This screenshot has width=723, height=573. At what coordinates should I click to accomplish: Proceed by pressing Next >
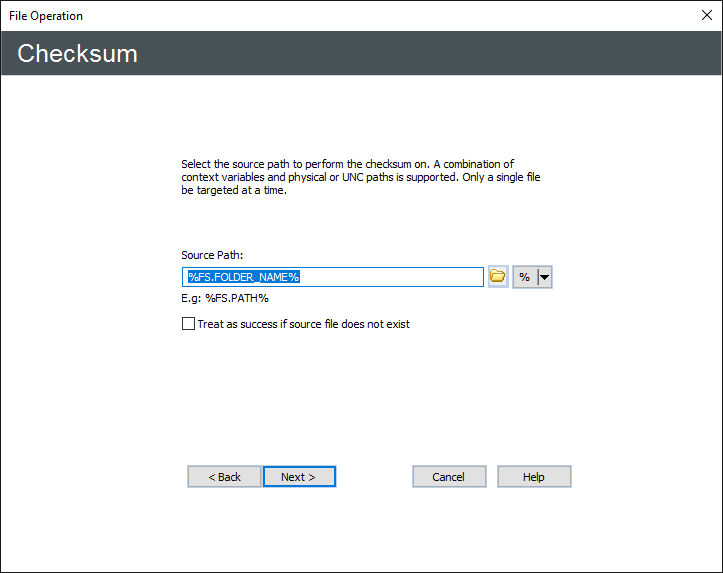click(299, 477)
